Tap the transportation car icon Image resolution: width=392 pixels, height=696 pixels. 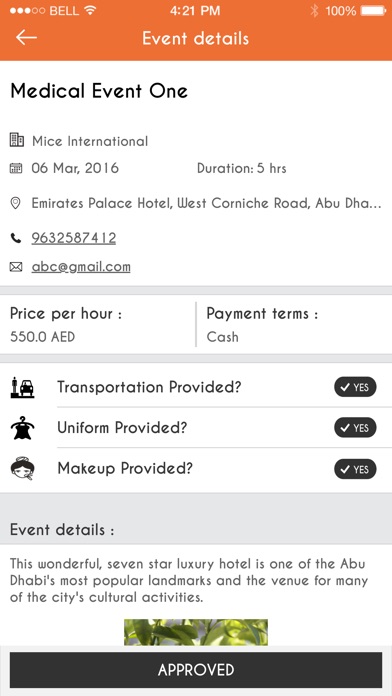tap(22, 387)
